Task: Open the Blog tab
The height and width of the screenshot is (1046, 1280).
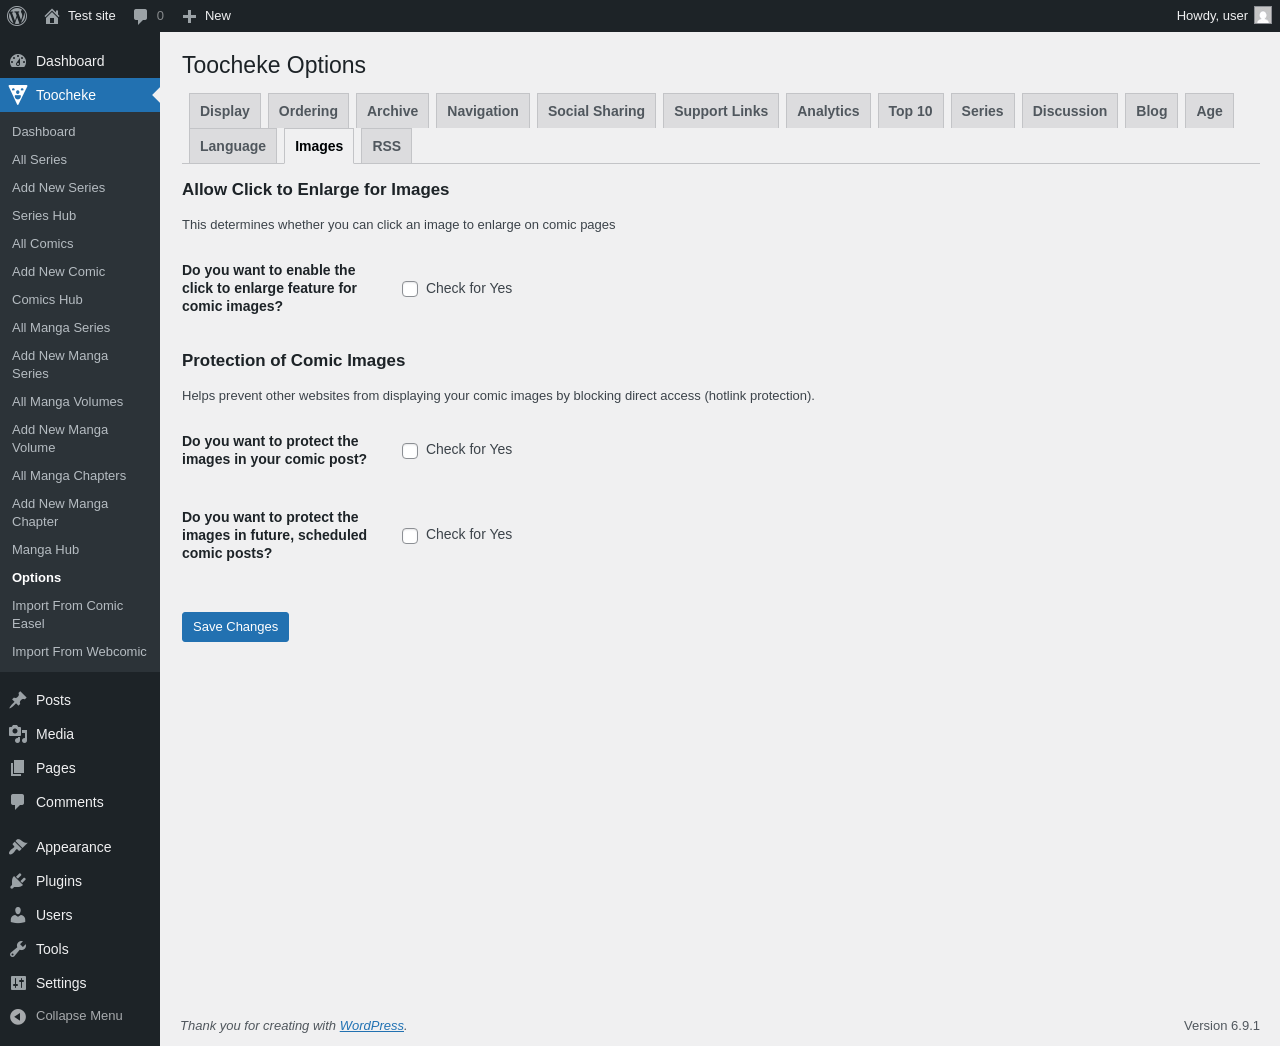Action: tap(1151, 111)
